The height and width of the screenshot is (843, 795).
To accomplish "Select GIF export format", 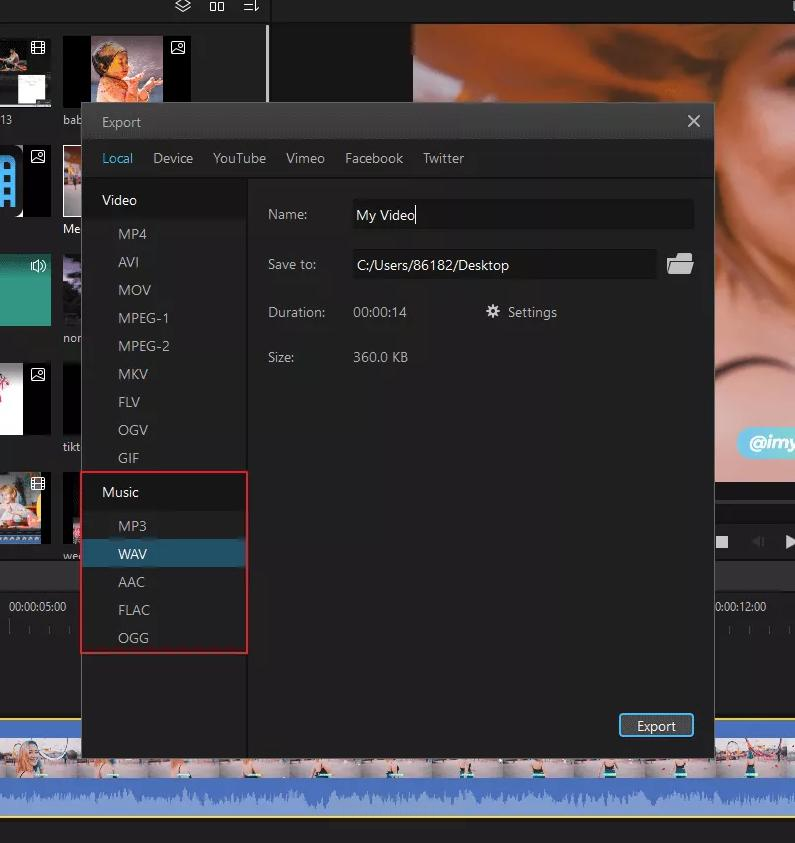I will pyautogui.click(x=128, y=458).
